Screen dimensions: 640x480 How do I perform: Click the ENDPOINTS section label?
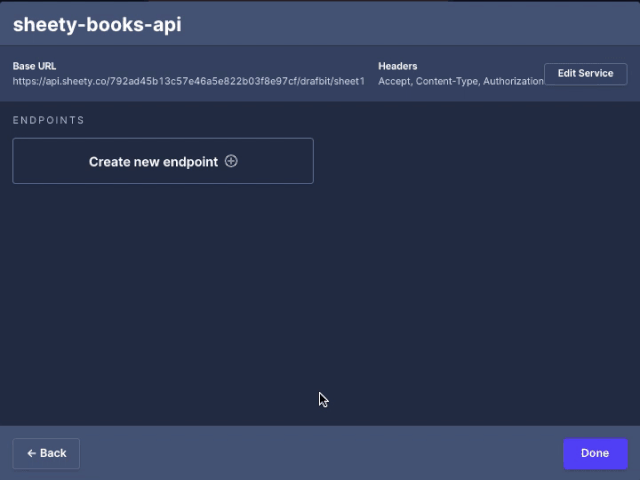click(49, 120)
